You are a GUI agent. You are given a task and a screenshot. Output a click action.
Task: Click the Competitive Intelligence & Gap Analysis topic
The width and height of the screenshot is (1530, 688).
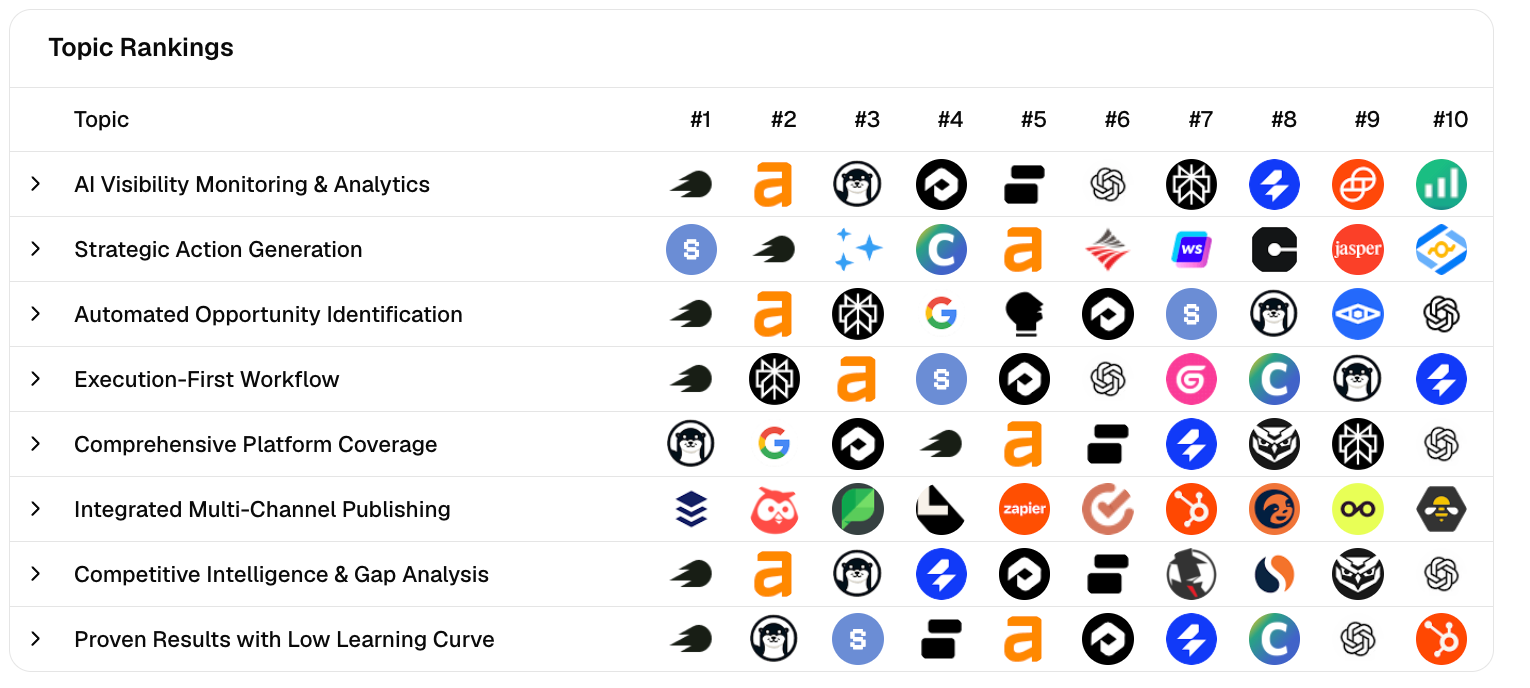281,574
